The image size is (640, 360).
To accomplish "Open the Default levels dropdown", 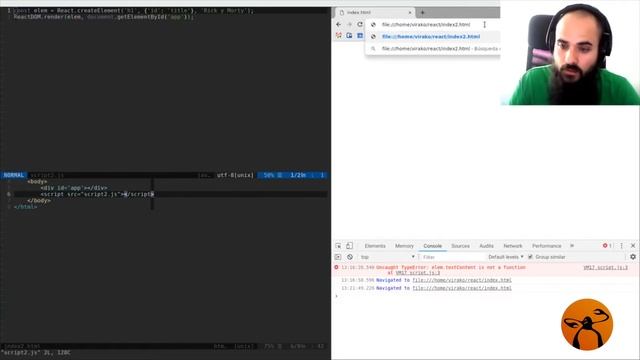I will tap(506, 257).
